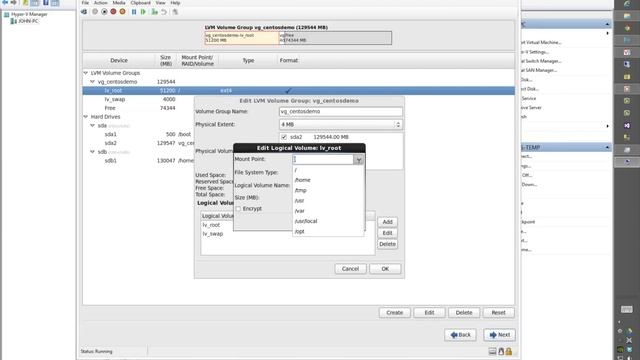Collapse the Hard Drives tree node
The height and width of the screenshot is (360, 640).
pyautogui.click(x=86, y=117)
